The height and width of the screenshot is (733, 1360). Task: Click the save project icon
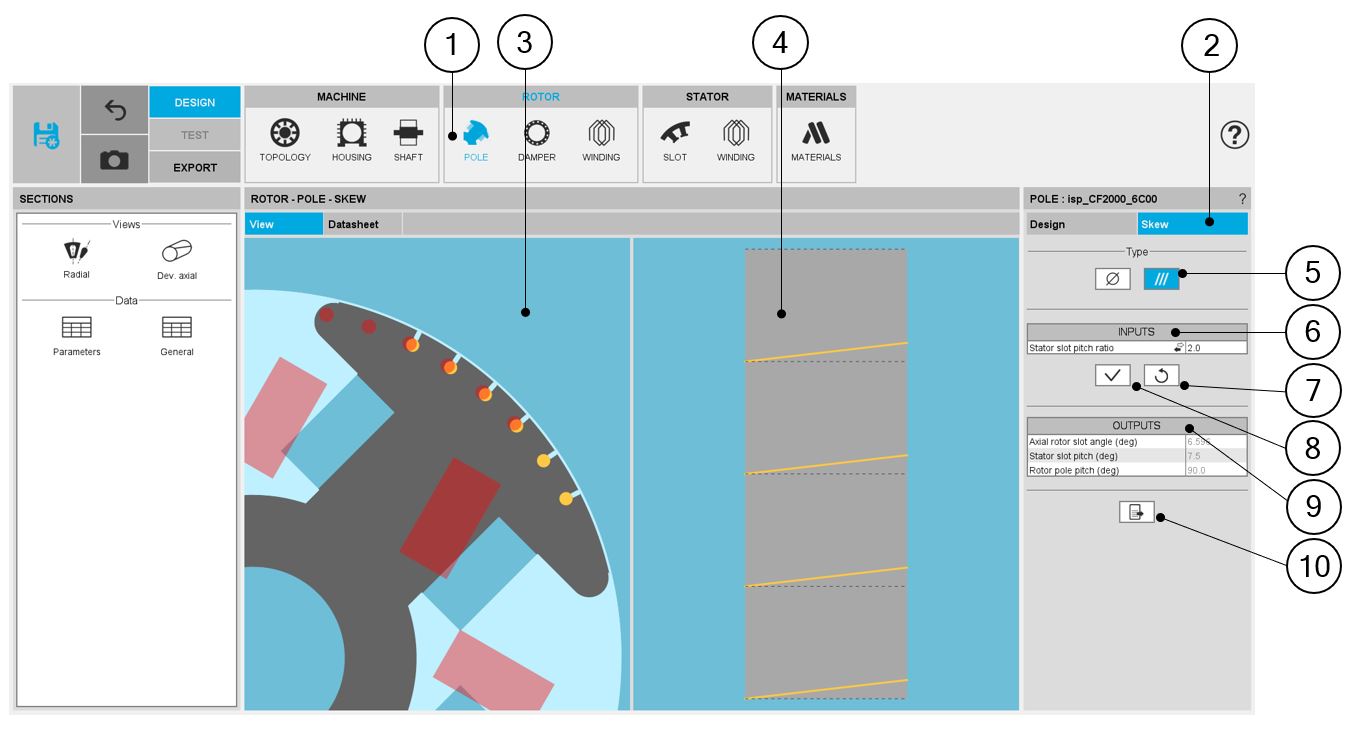[x=46, y=135]
